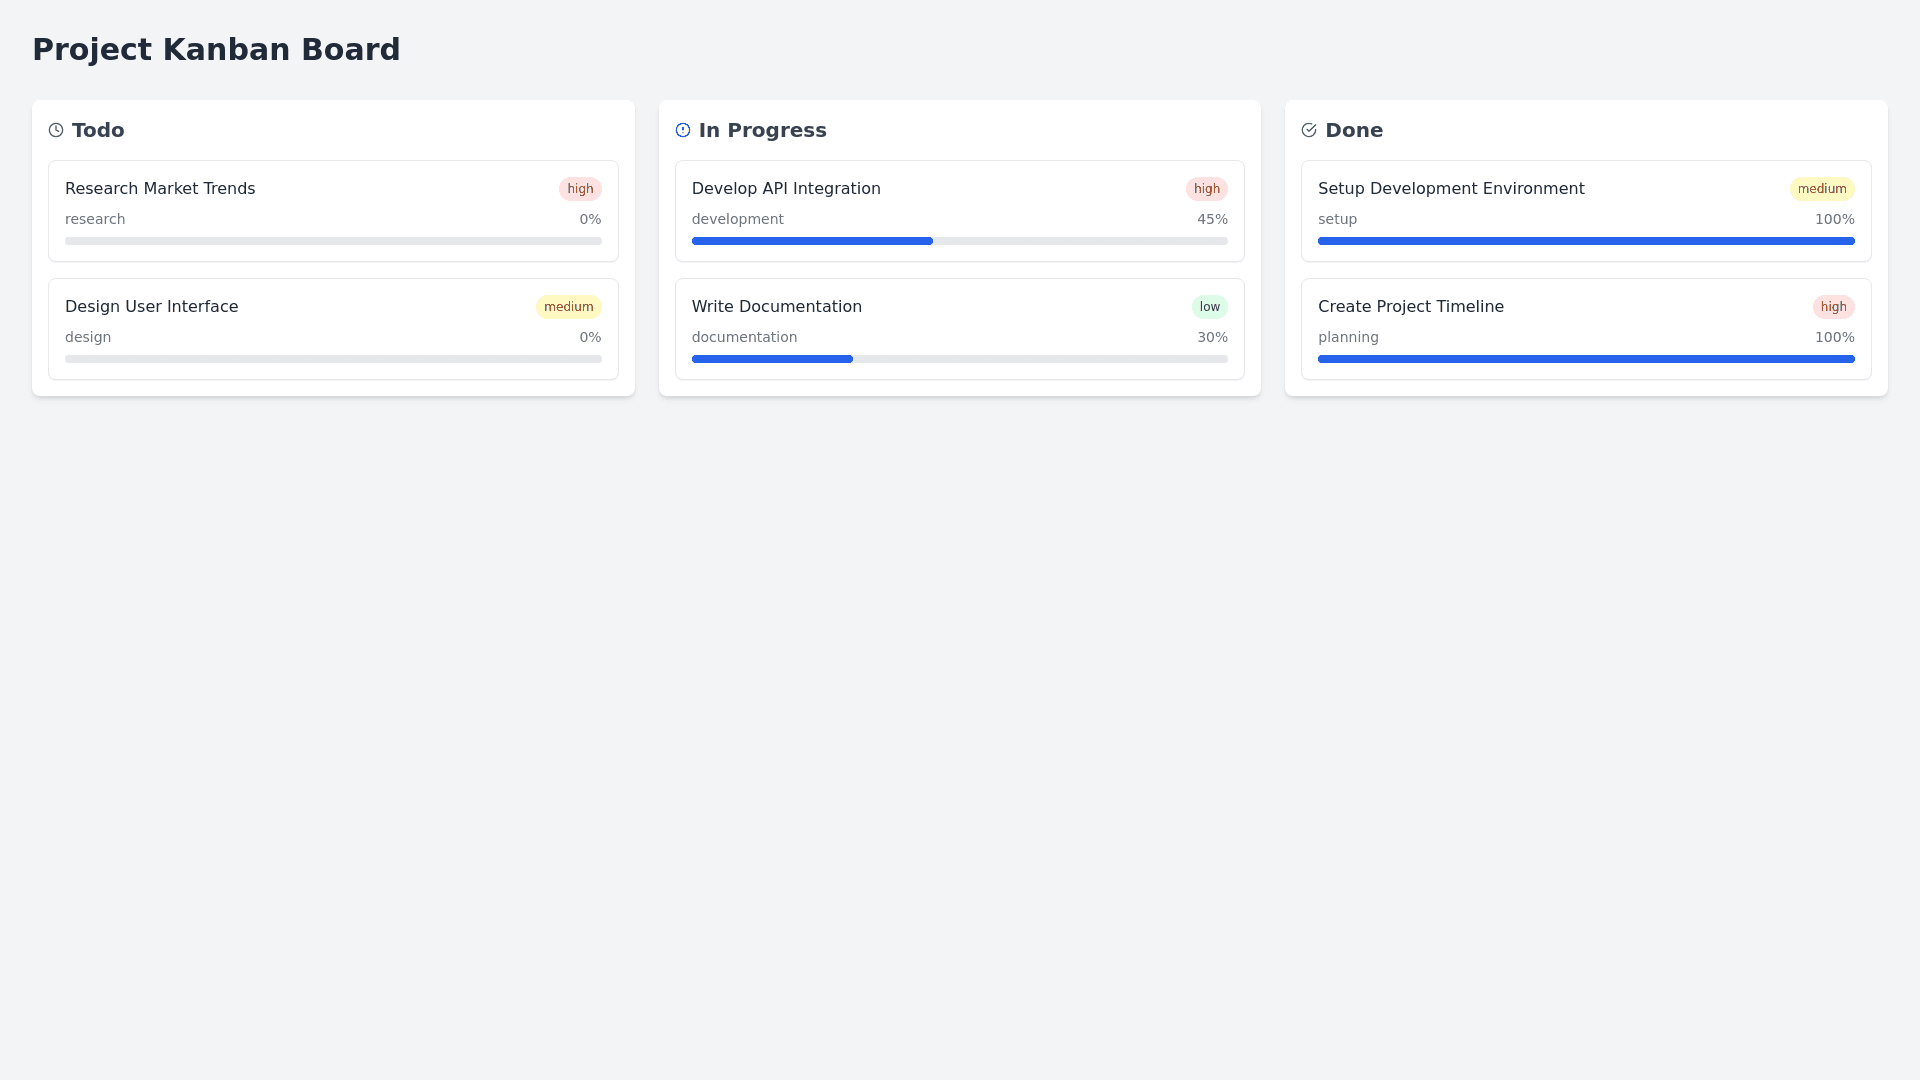The width and height of the screenshot is (1920, 1080).
Task: Click the Write Documentation progress bar
Action: click(959, 359)
